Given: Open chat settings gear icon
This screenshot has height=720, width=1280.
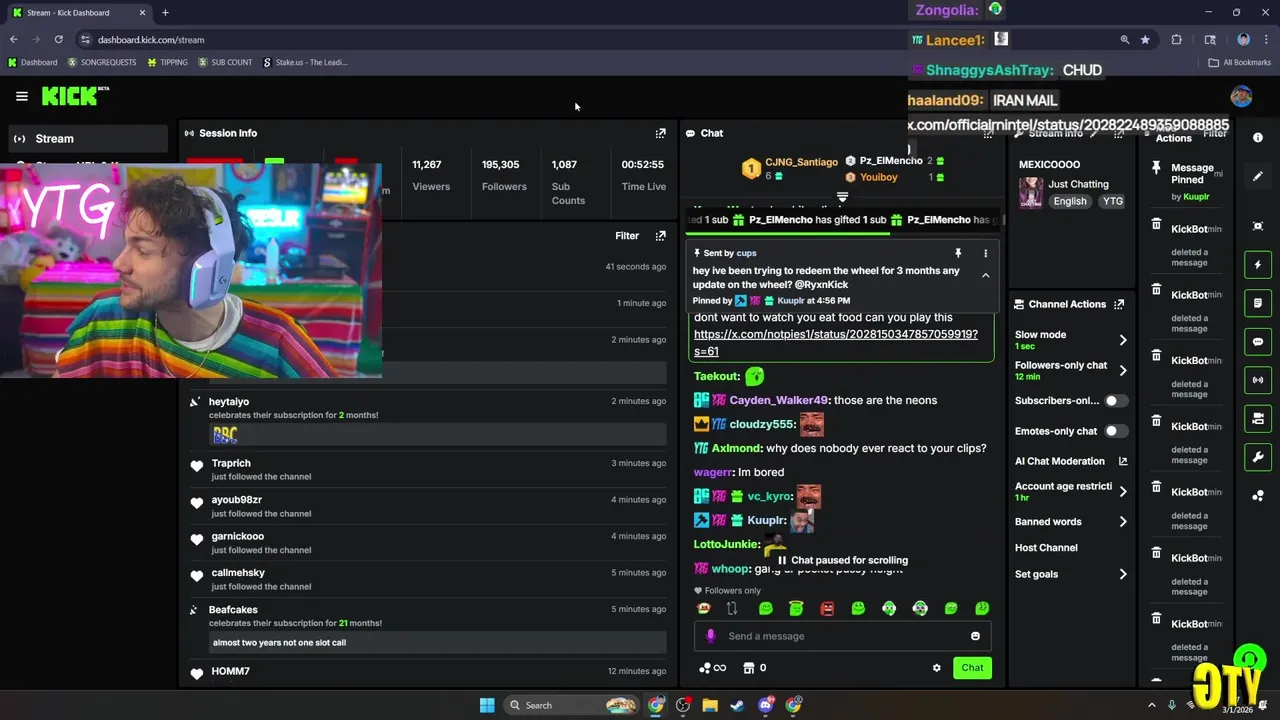Looking at the screenshot, I should point(937,668).
